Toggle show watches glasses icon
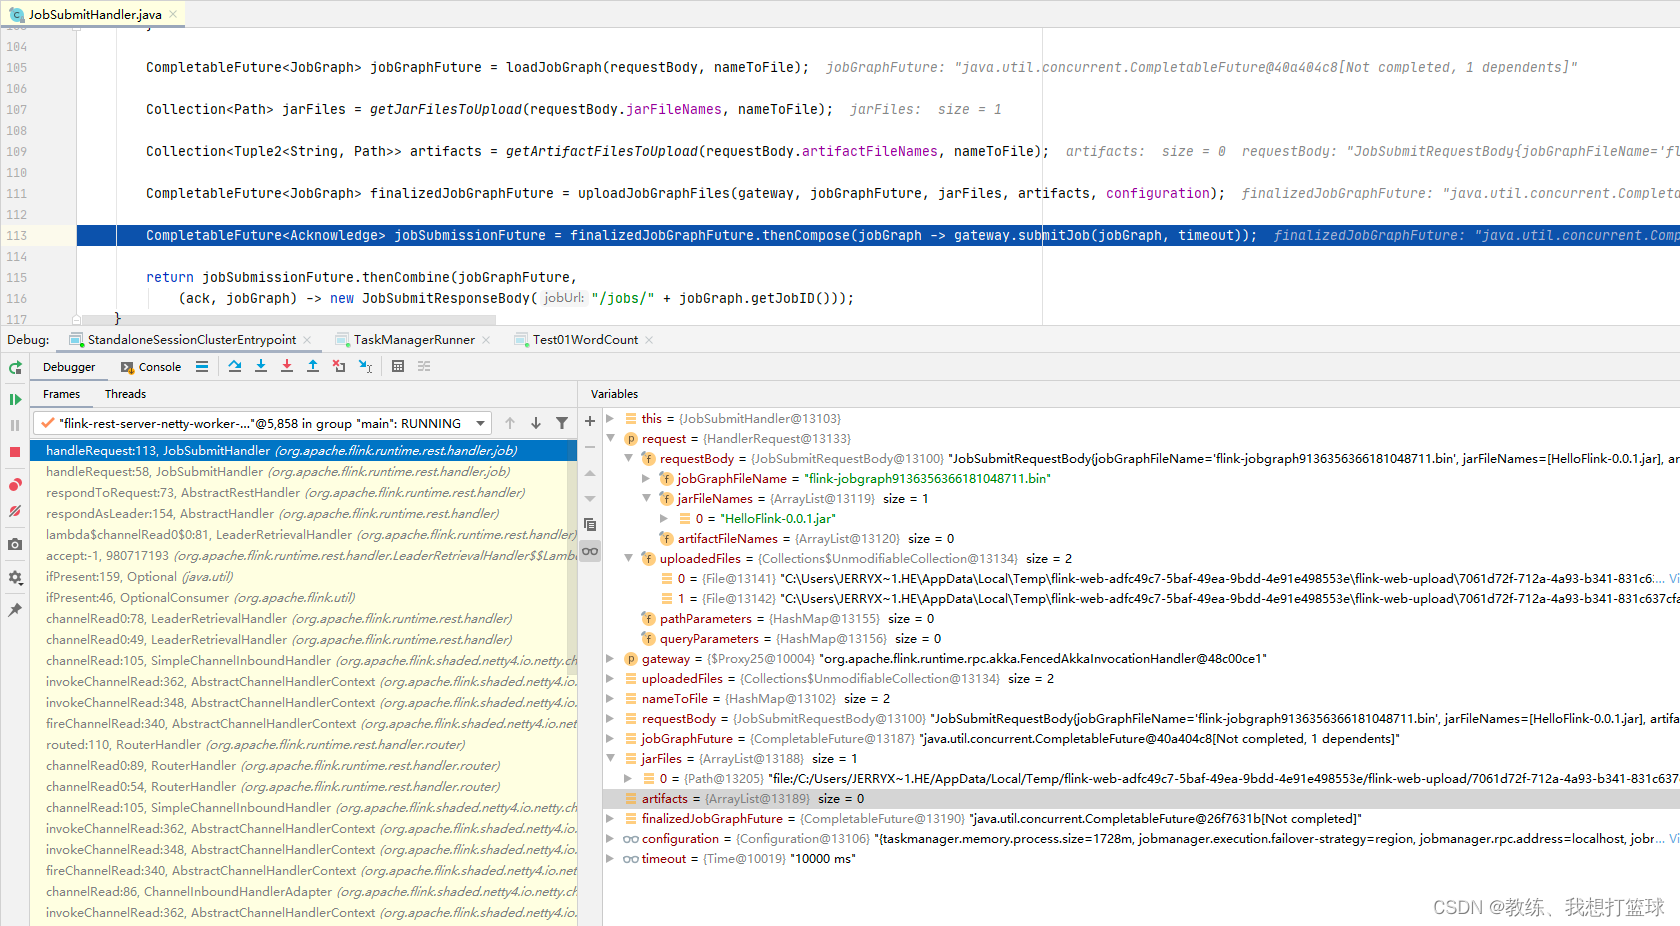This screenshot has width=1680, height=926. coord(590,551)
